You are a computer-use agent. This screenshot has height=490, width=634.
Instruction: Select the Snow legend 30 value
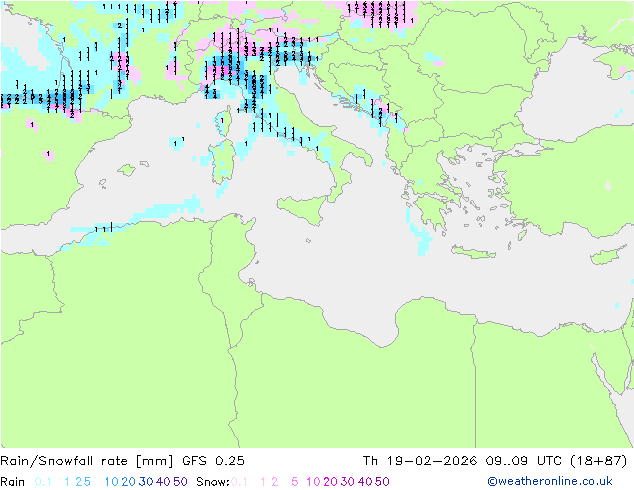point(348,482)
